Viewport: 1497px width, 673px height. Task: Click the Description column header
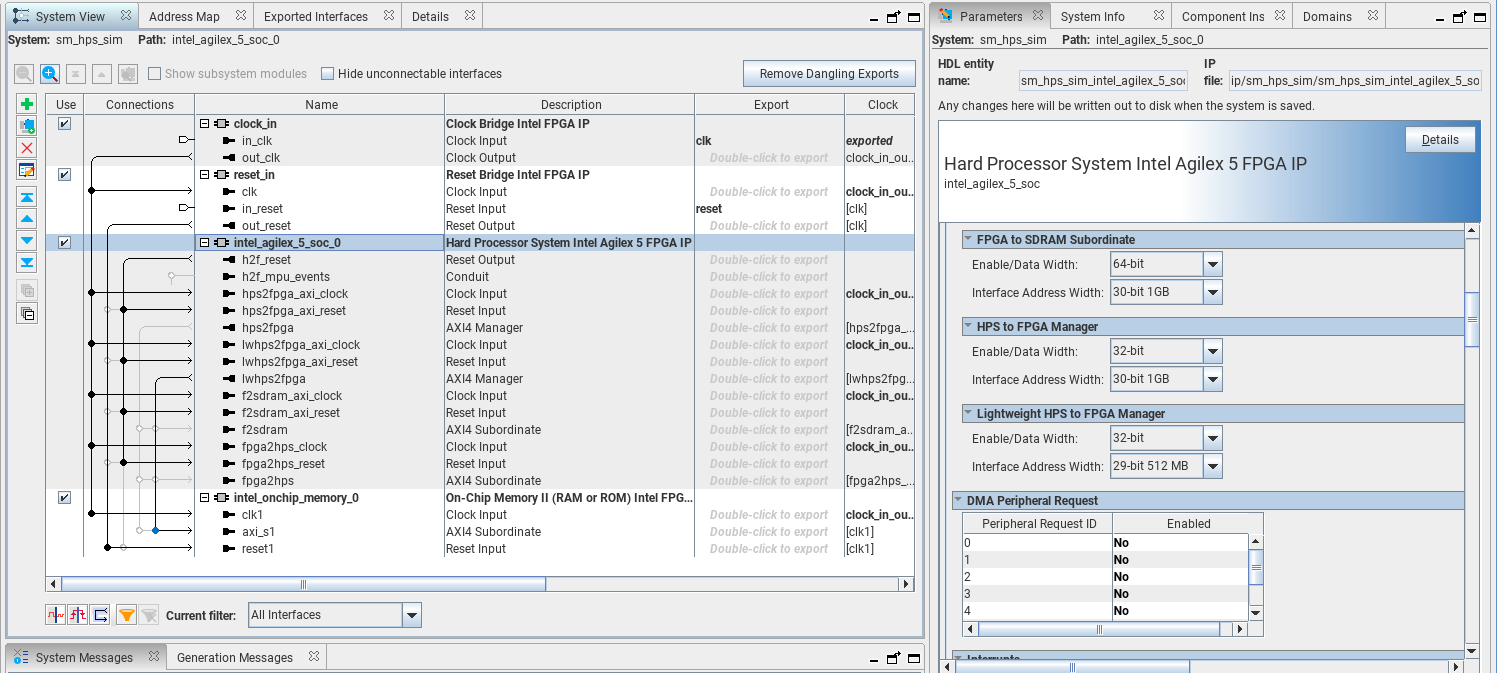pyautogui.click(x=570, y=104)
